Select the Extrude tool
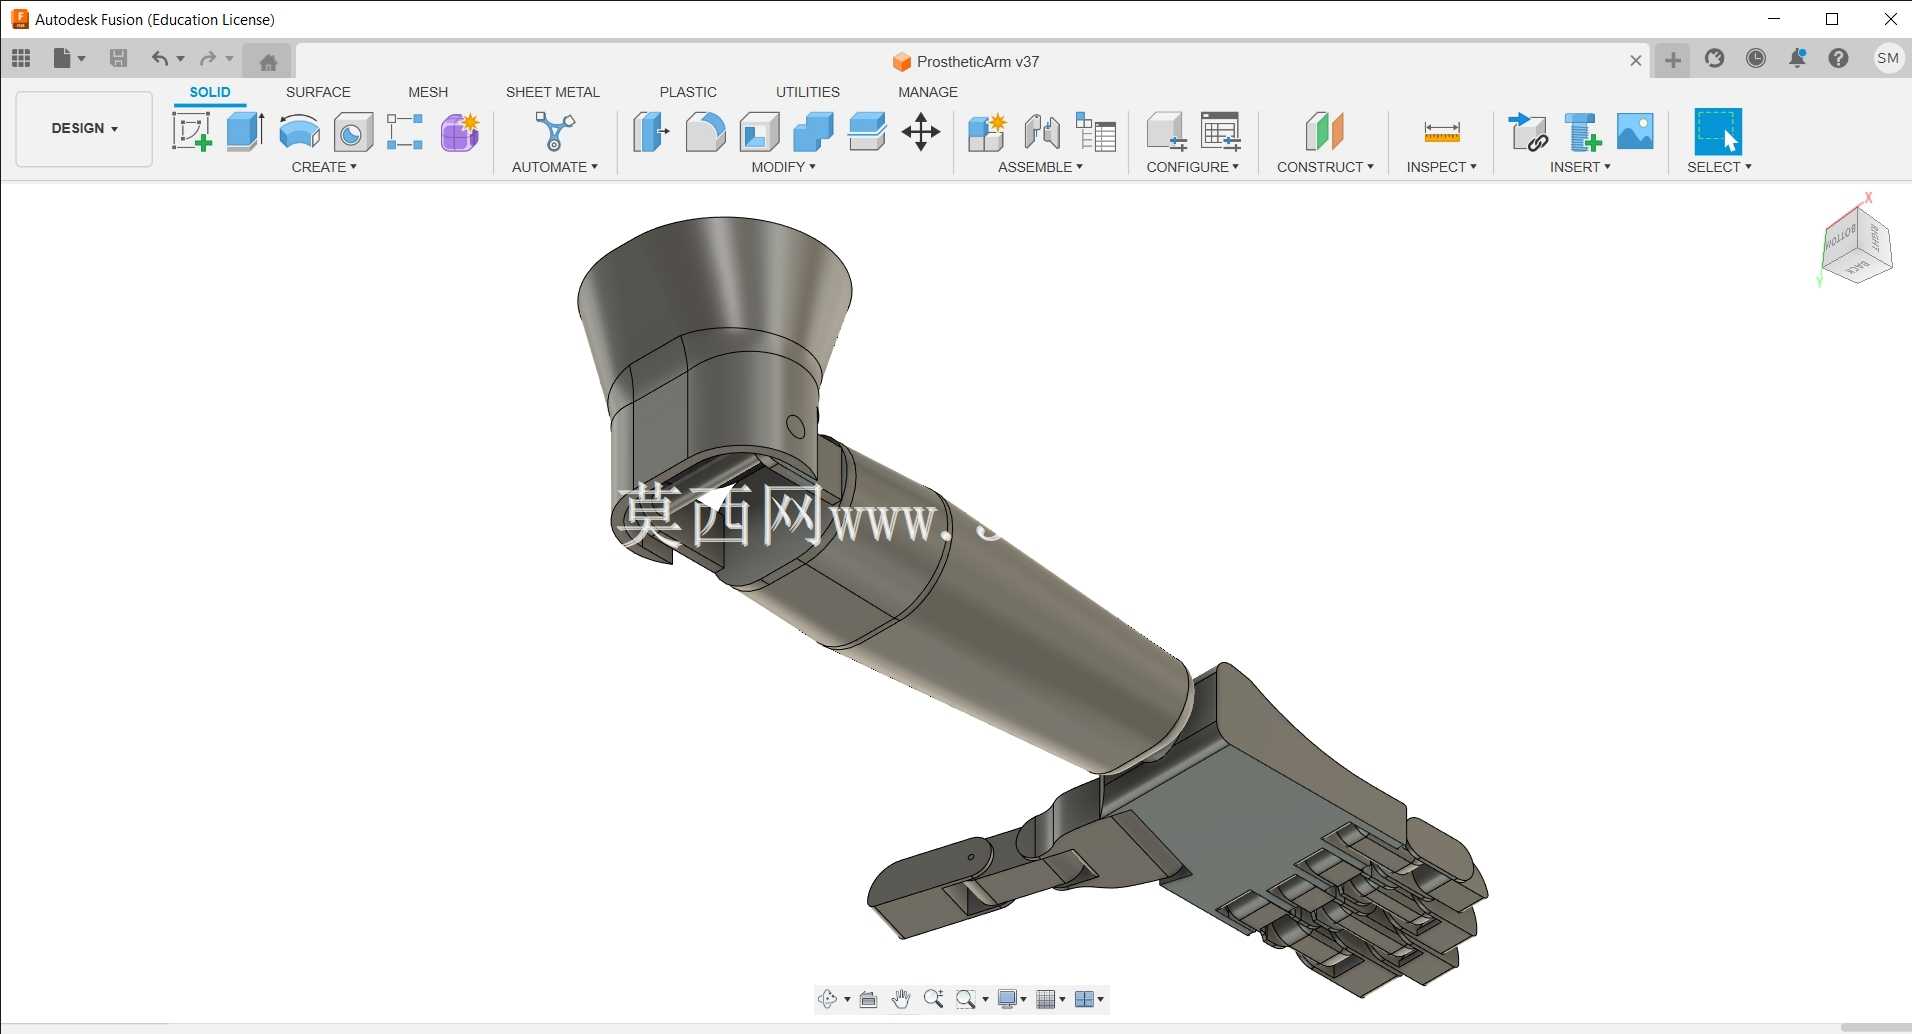1912x1034 pixels. pyautogui.click(x=245, y=131)
